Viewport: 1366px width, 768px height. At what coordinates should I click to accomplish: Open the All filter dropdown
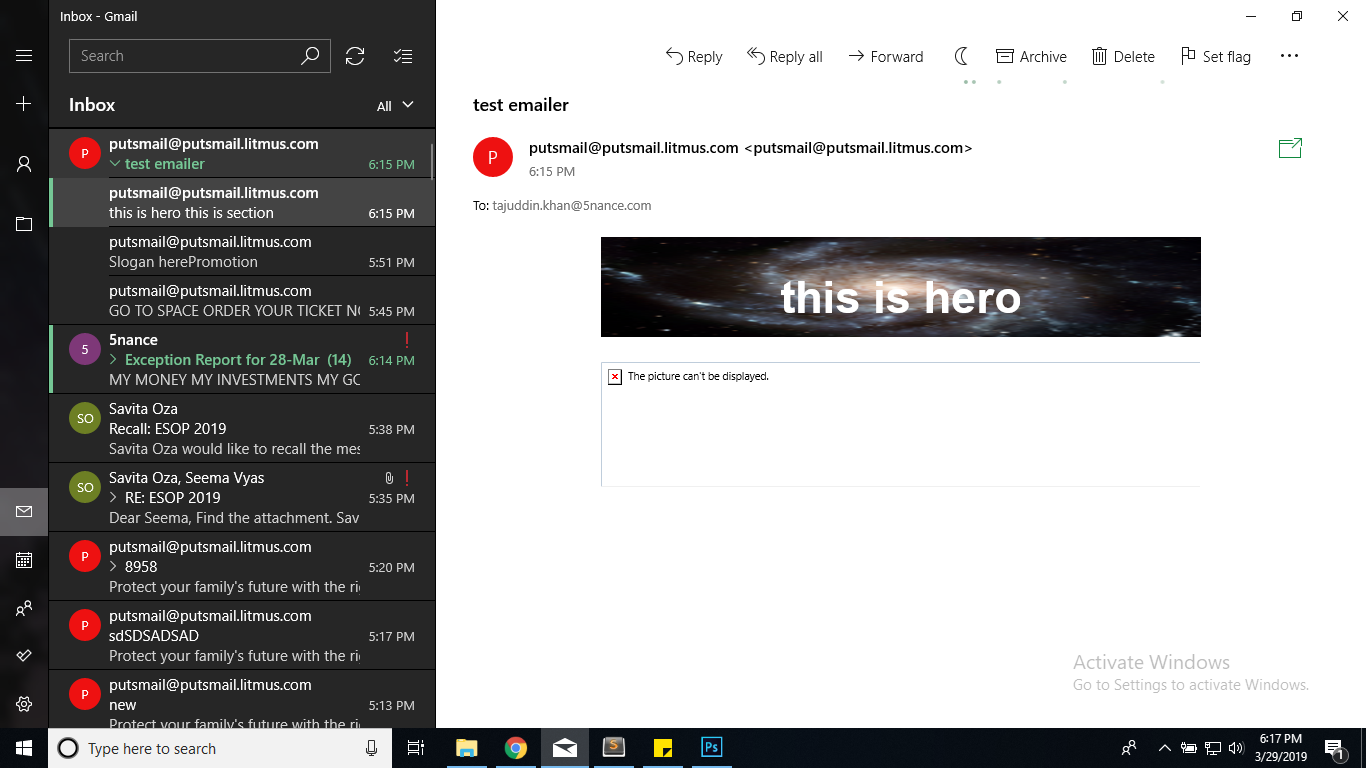click(395, 105)
